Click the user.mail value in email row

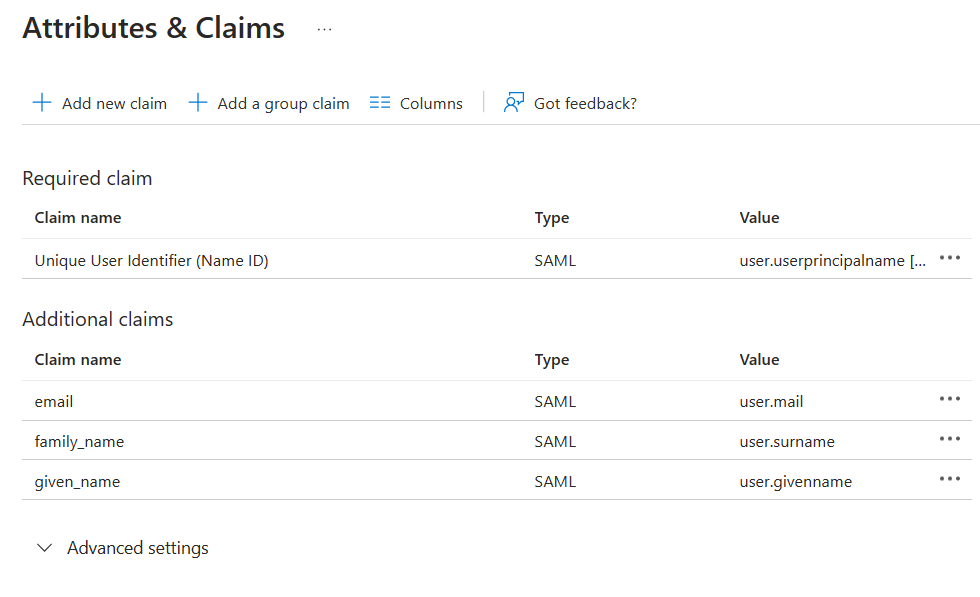click(x=771, y=402)
